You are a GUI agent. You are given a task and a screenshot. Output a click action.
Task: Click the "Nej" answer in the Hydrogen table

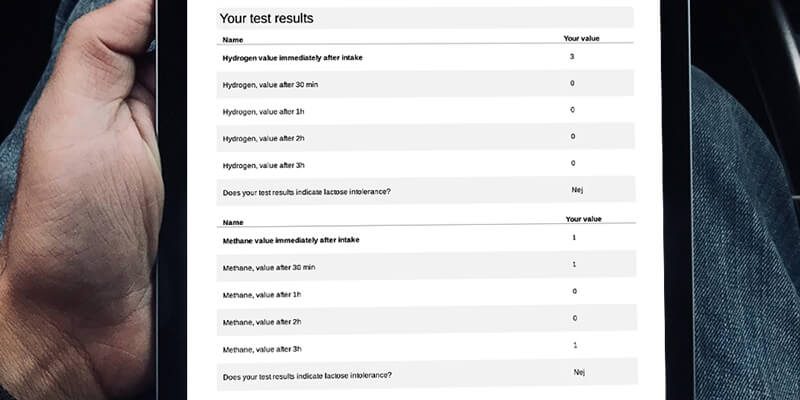pos(577,189)
